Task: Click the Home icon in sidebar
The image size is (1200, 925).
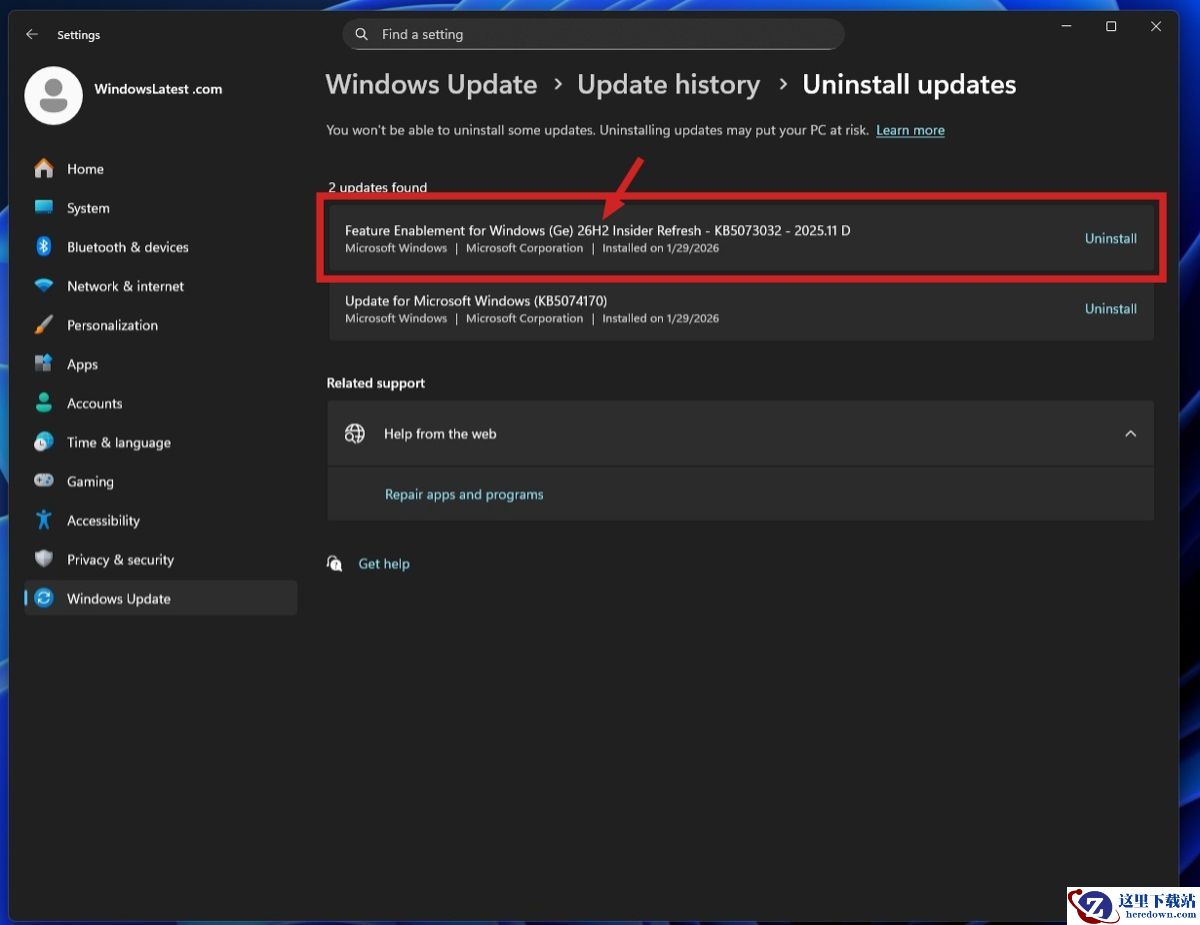Action: coord(44,169)
